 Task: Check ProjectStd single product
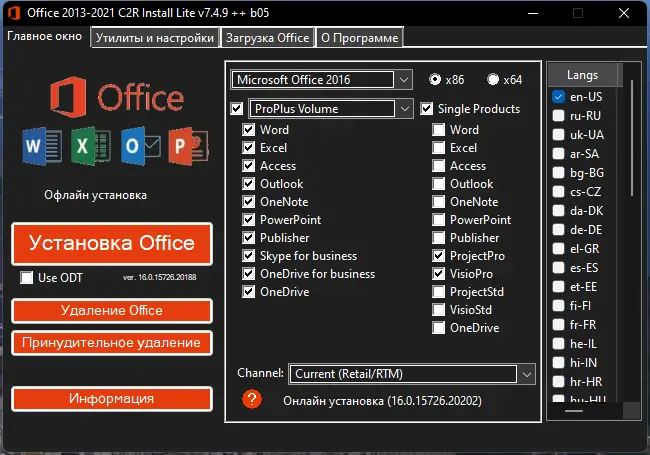[439, 292]
